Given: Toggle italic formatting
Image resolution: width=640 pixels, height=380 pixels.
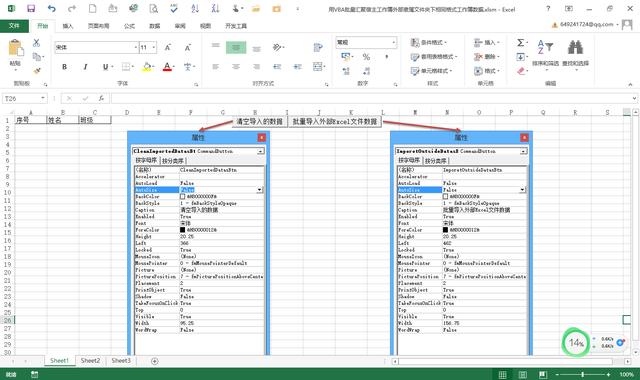Looking at the screenshot, I should coord(85,67).
